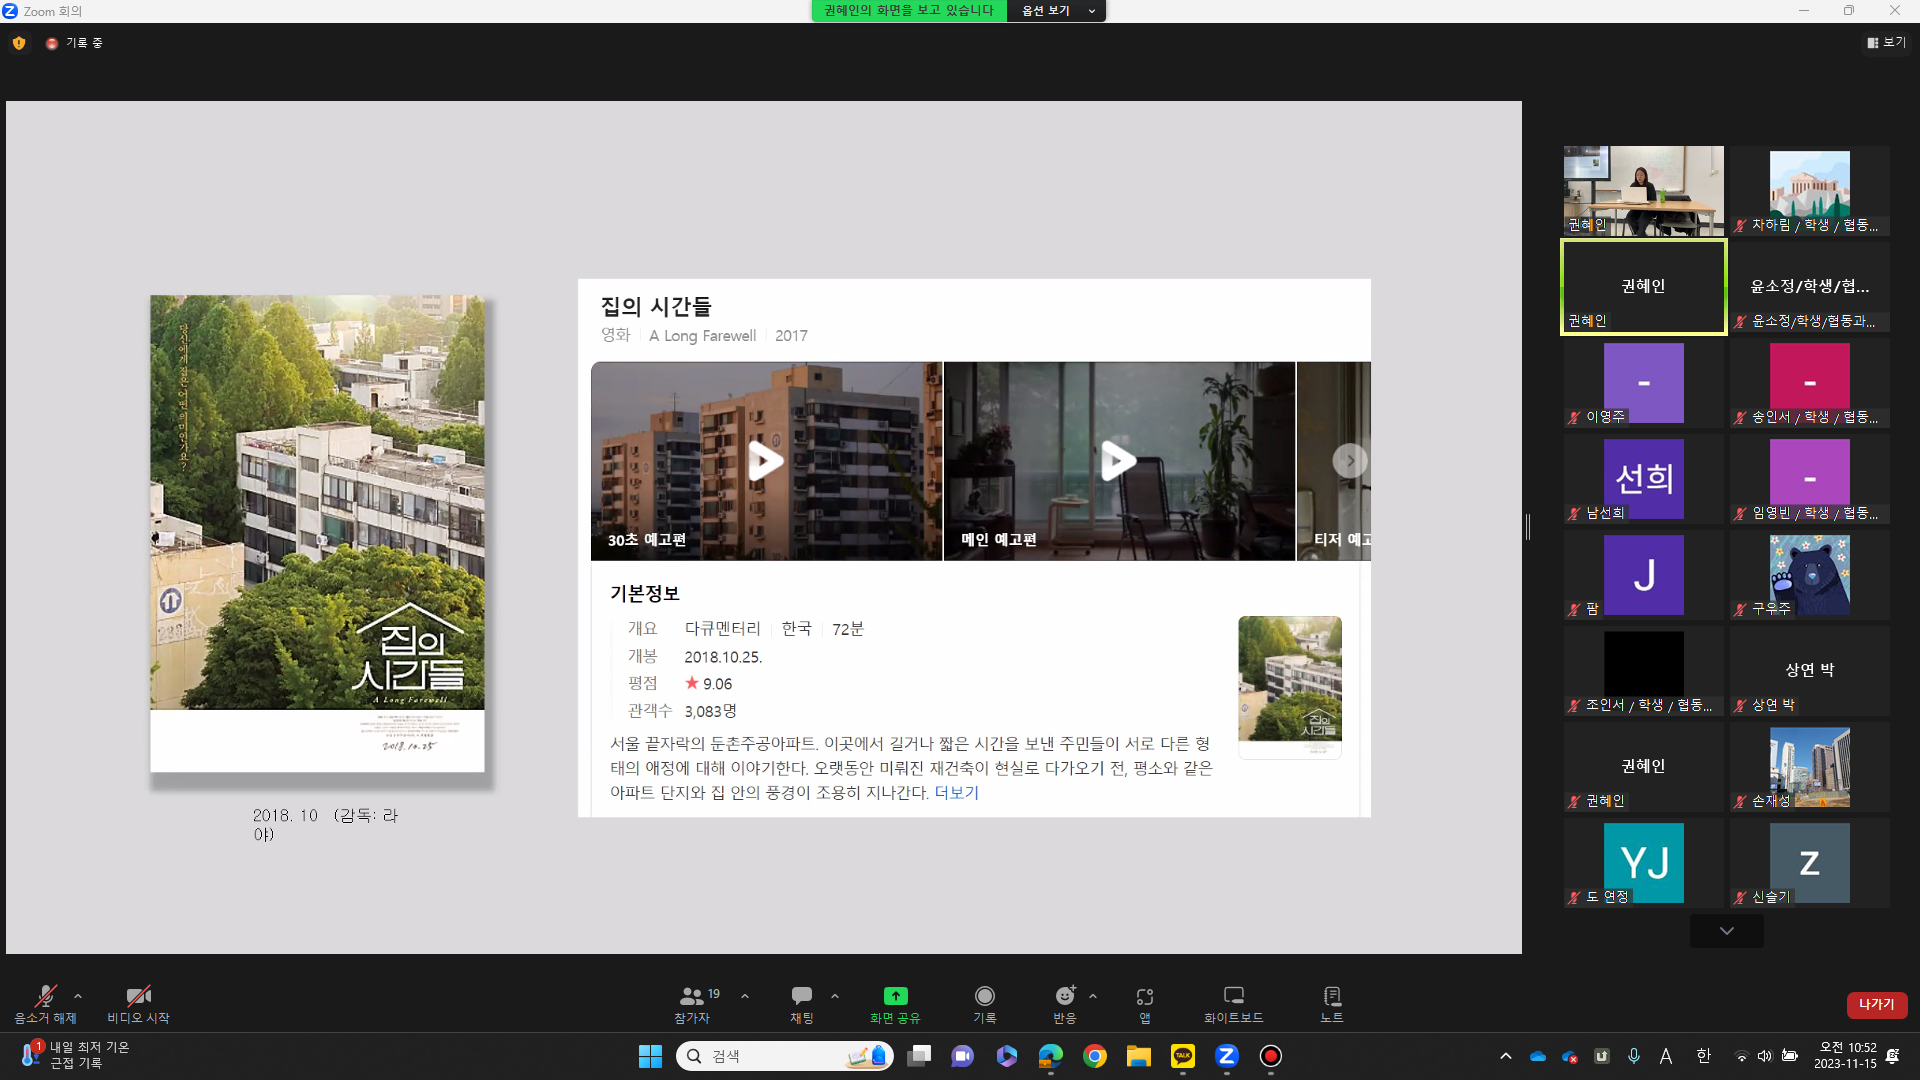Start video with 비디오 시작
This screenshot has width=1920, height=1080.
(138, 1004)
